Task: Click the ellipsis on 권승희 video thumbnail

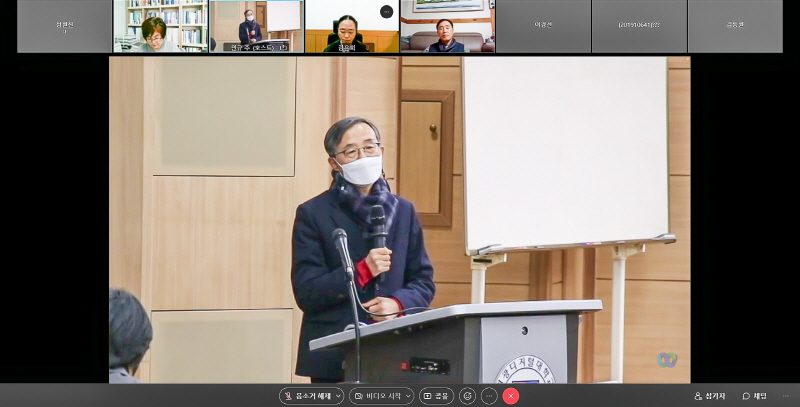Action: pyautogui.click(x=387, y=12)
